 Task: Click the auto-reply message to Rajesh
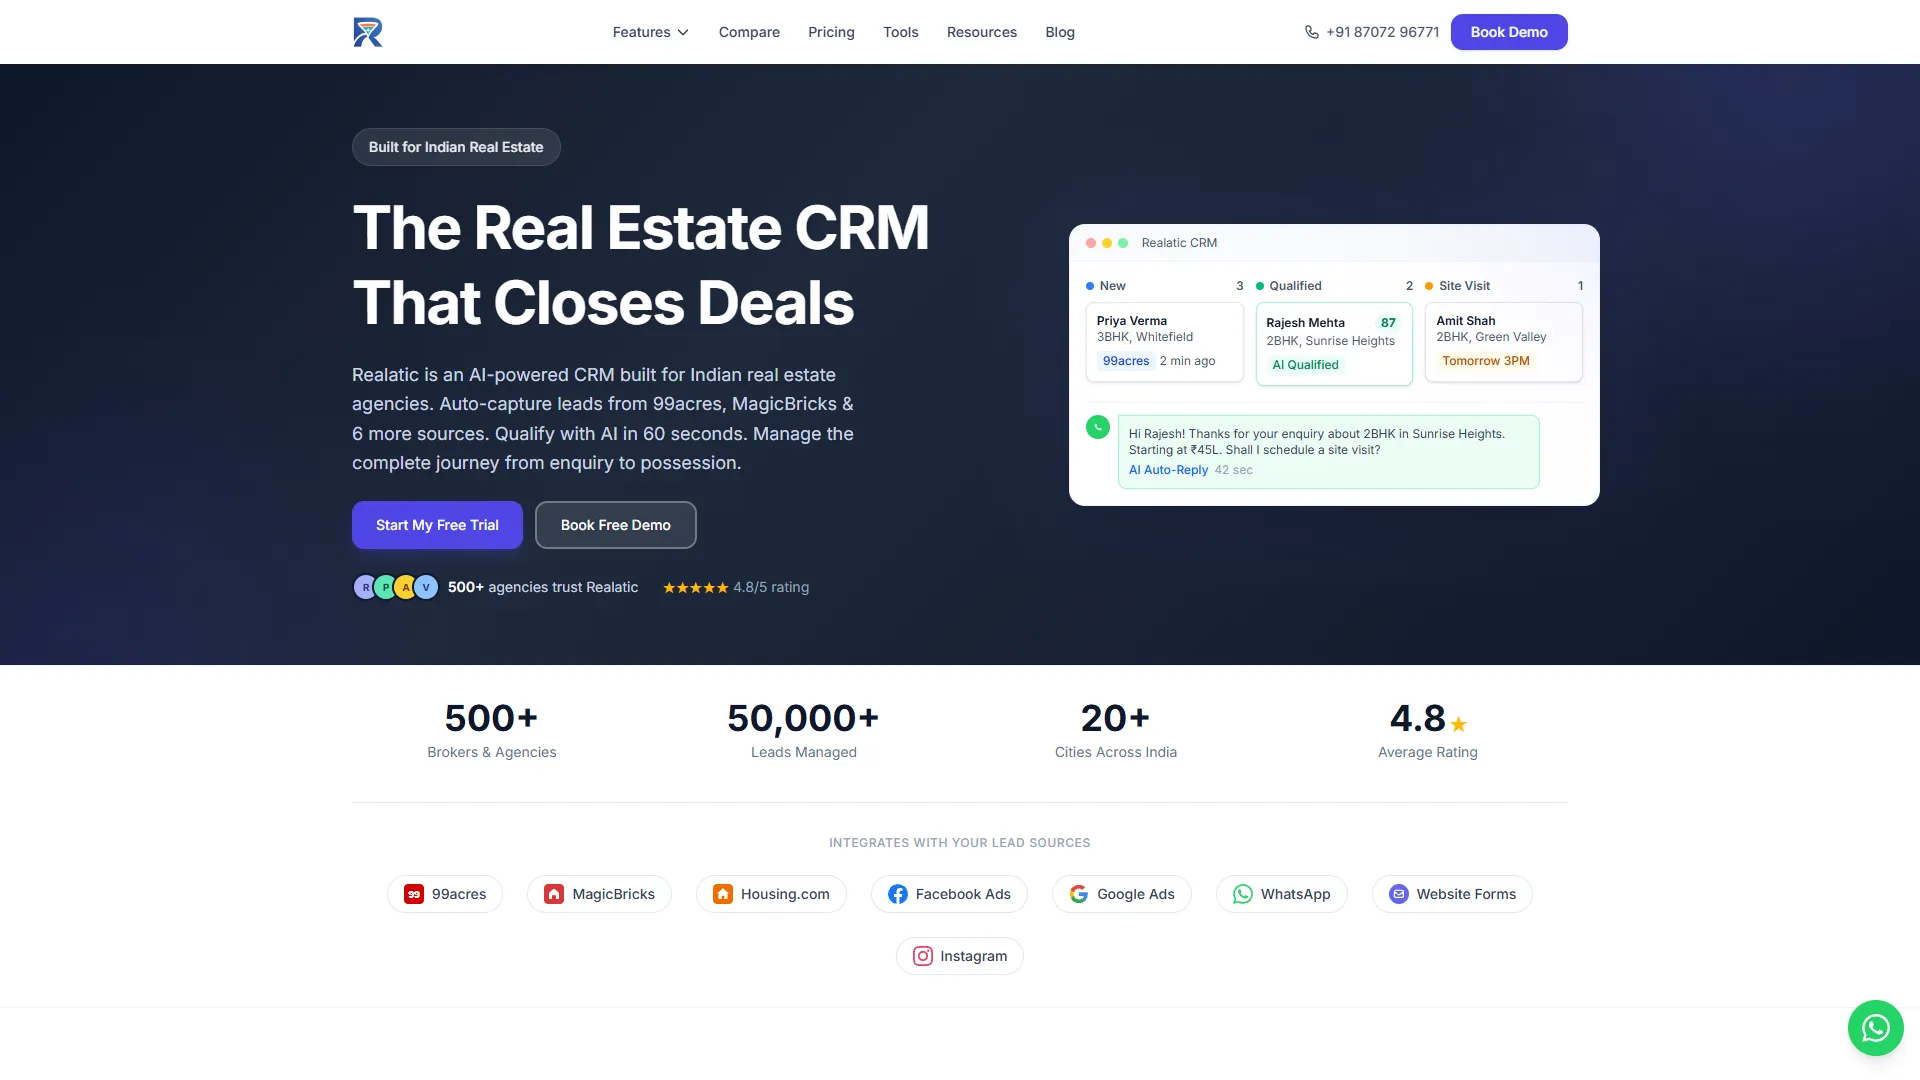(x=1328, y=452)
